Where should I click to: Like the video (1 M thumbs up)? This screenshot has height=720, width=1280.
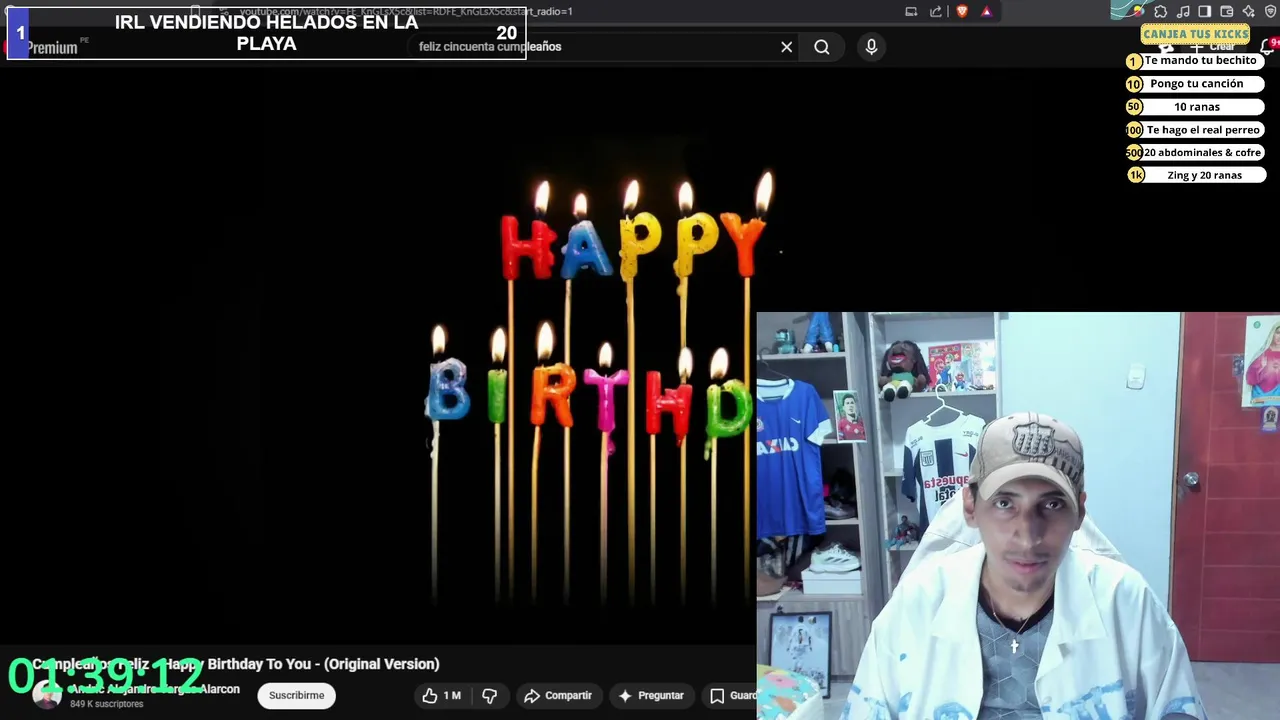tap(441, 696)
